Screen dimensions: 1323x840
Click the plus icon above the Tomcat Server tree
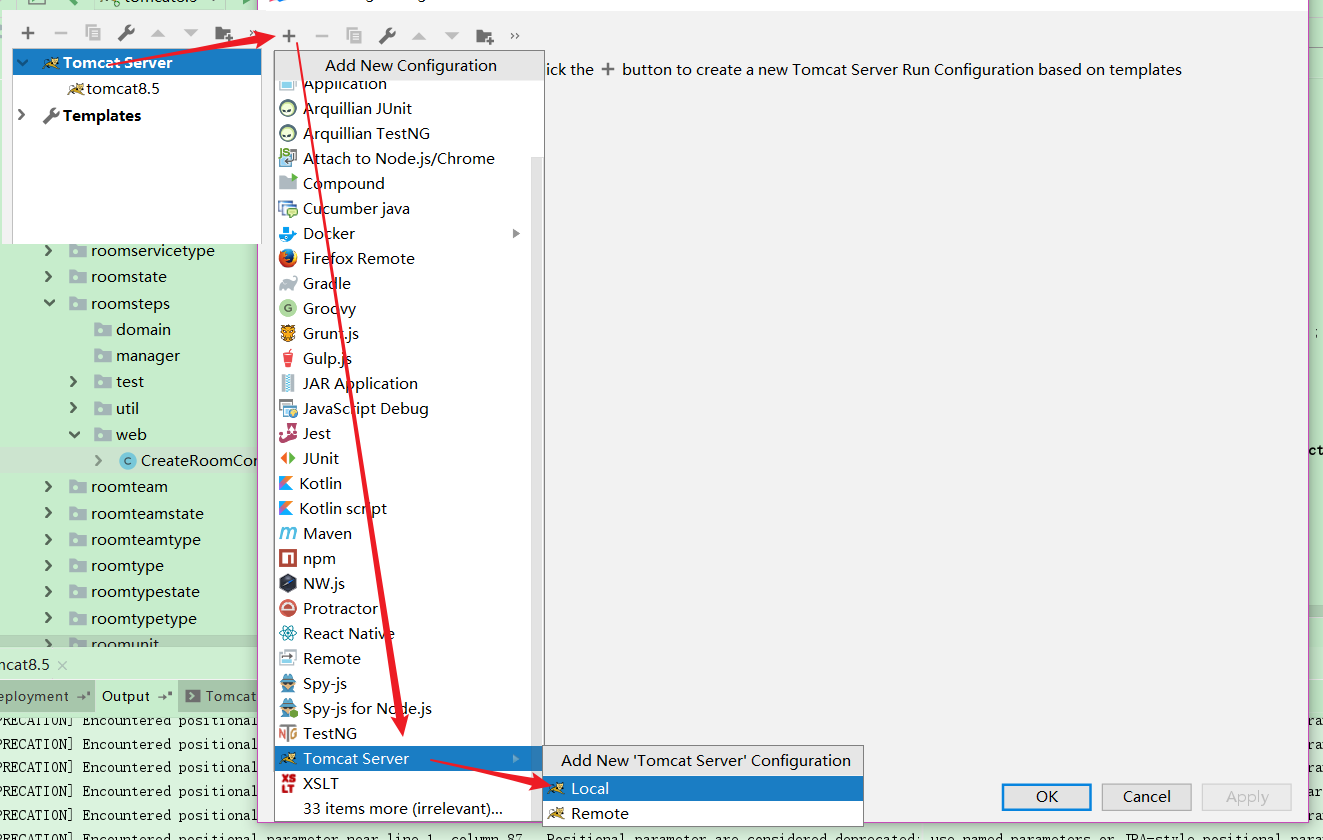28,33
